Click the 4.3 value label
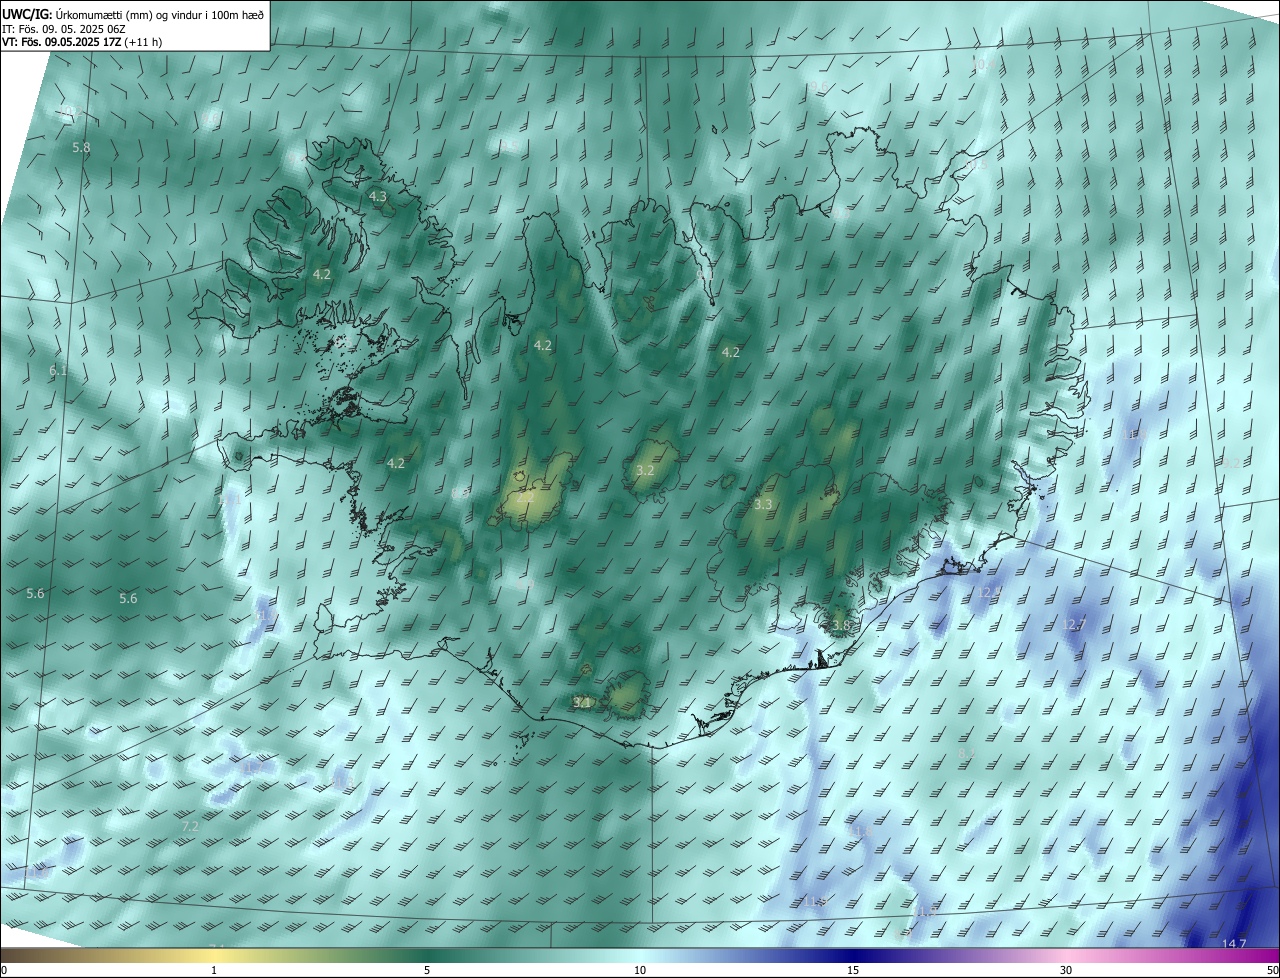1280x978 pixels. tap(378, 197)
